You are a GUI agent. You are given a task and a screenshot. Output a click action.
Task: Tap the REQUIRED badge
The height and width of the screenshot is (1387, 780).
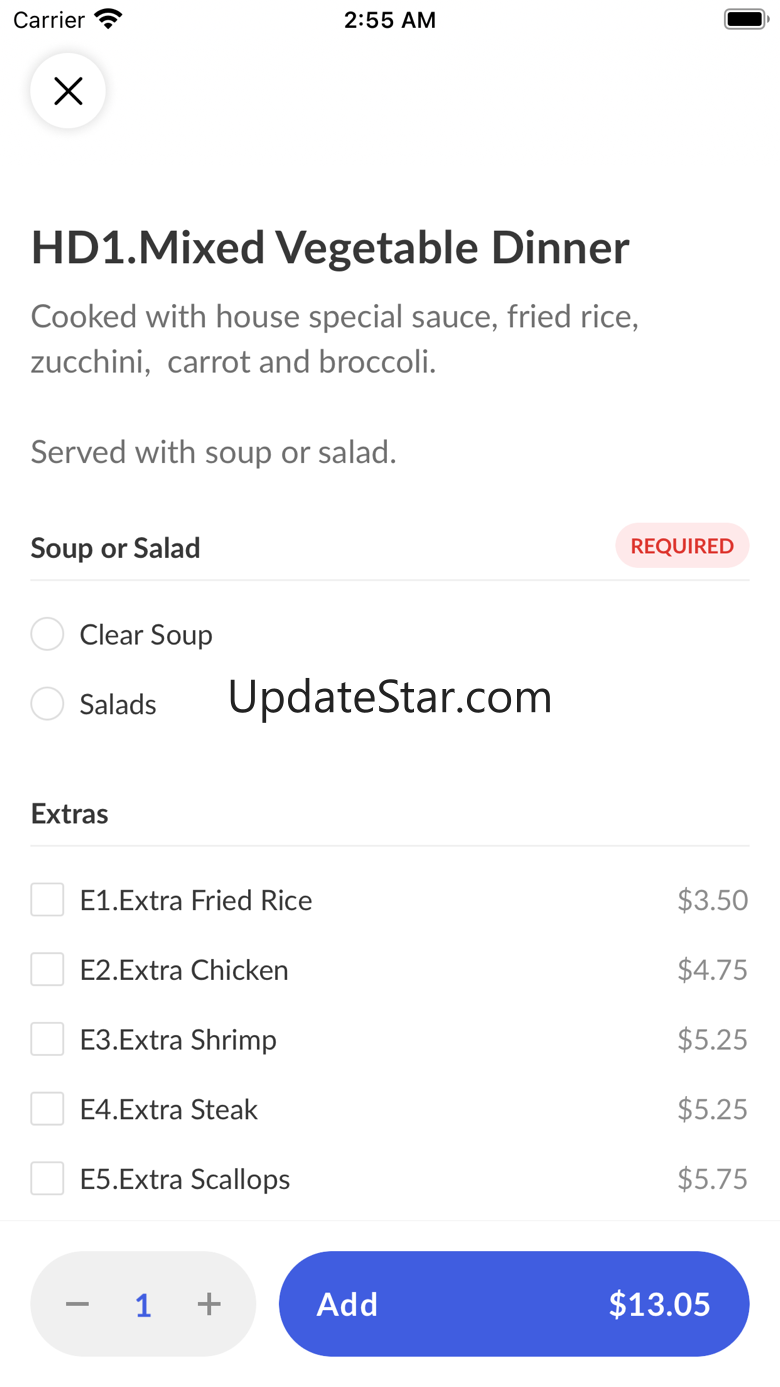[682, 546]
